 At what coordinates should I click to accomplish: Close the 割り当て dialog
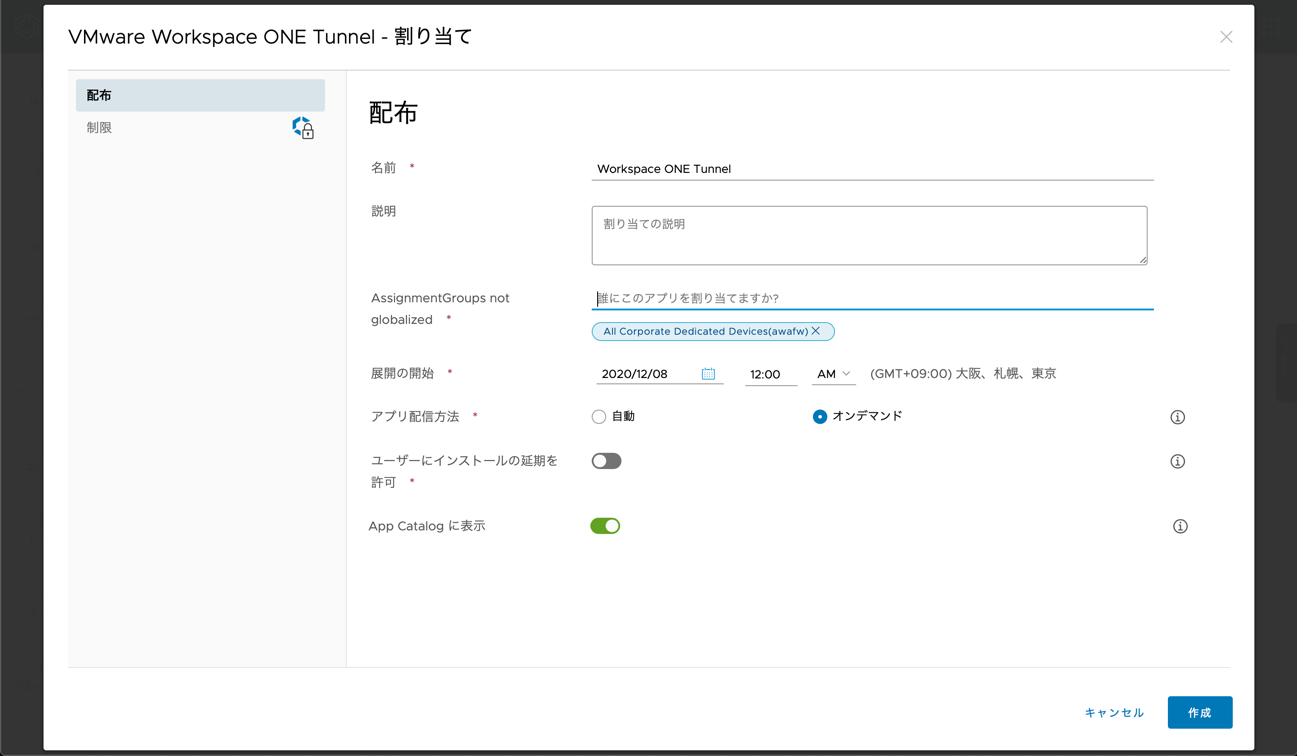tap(1226, 37)
